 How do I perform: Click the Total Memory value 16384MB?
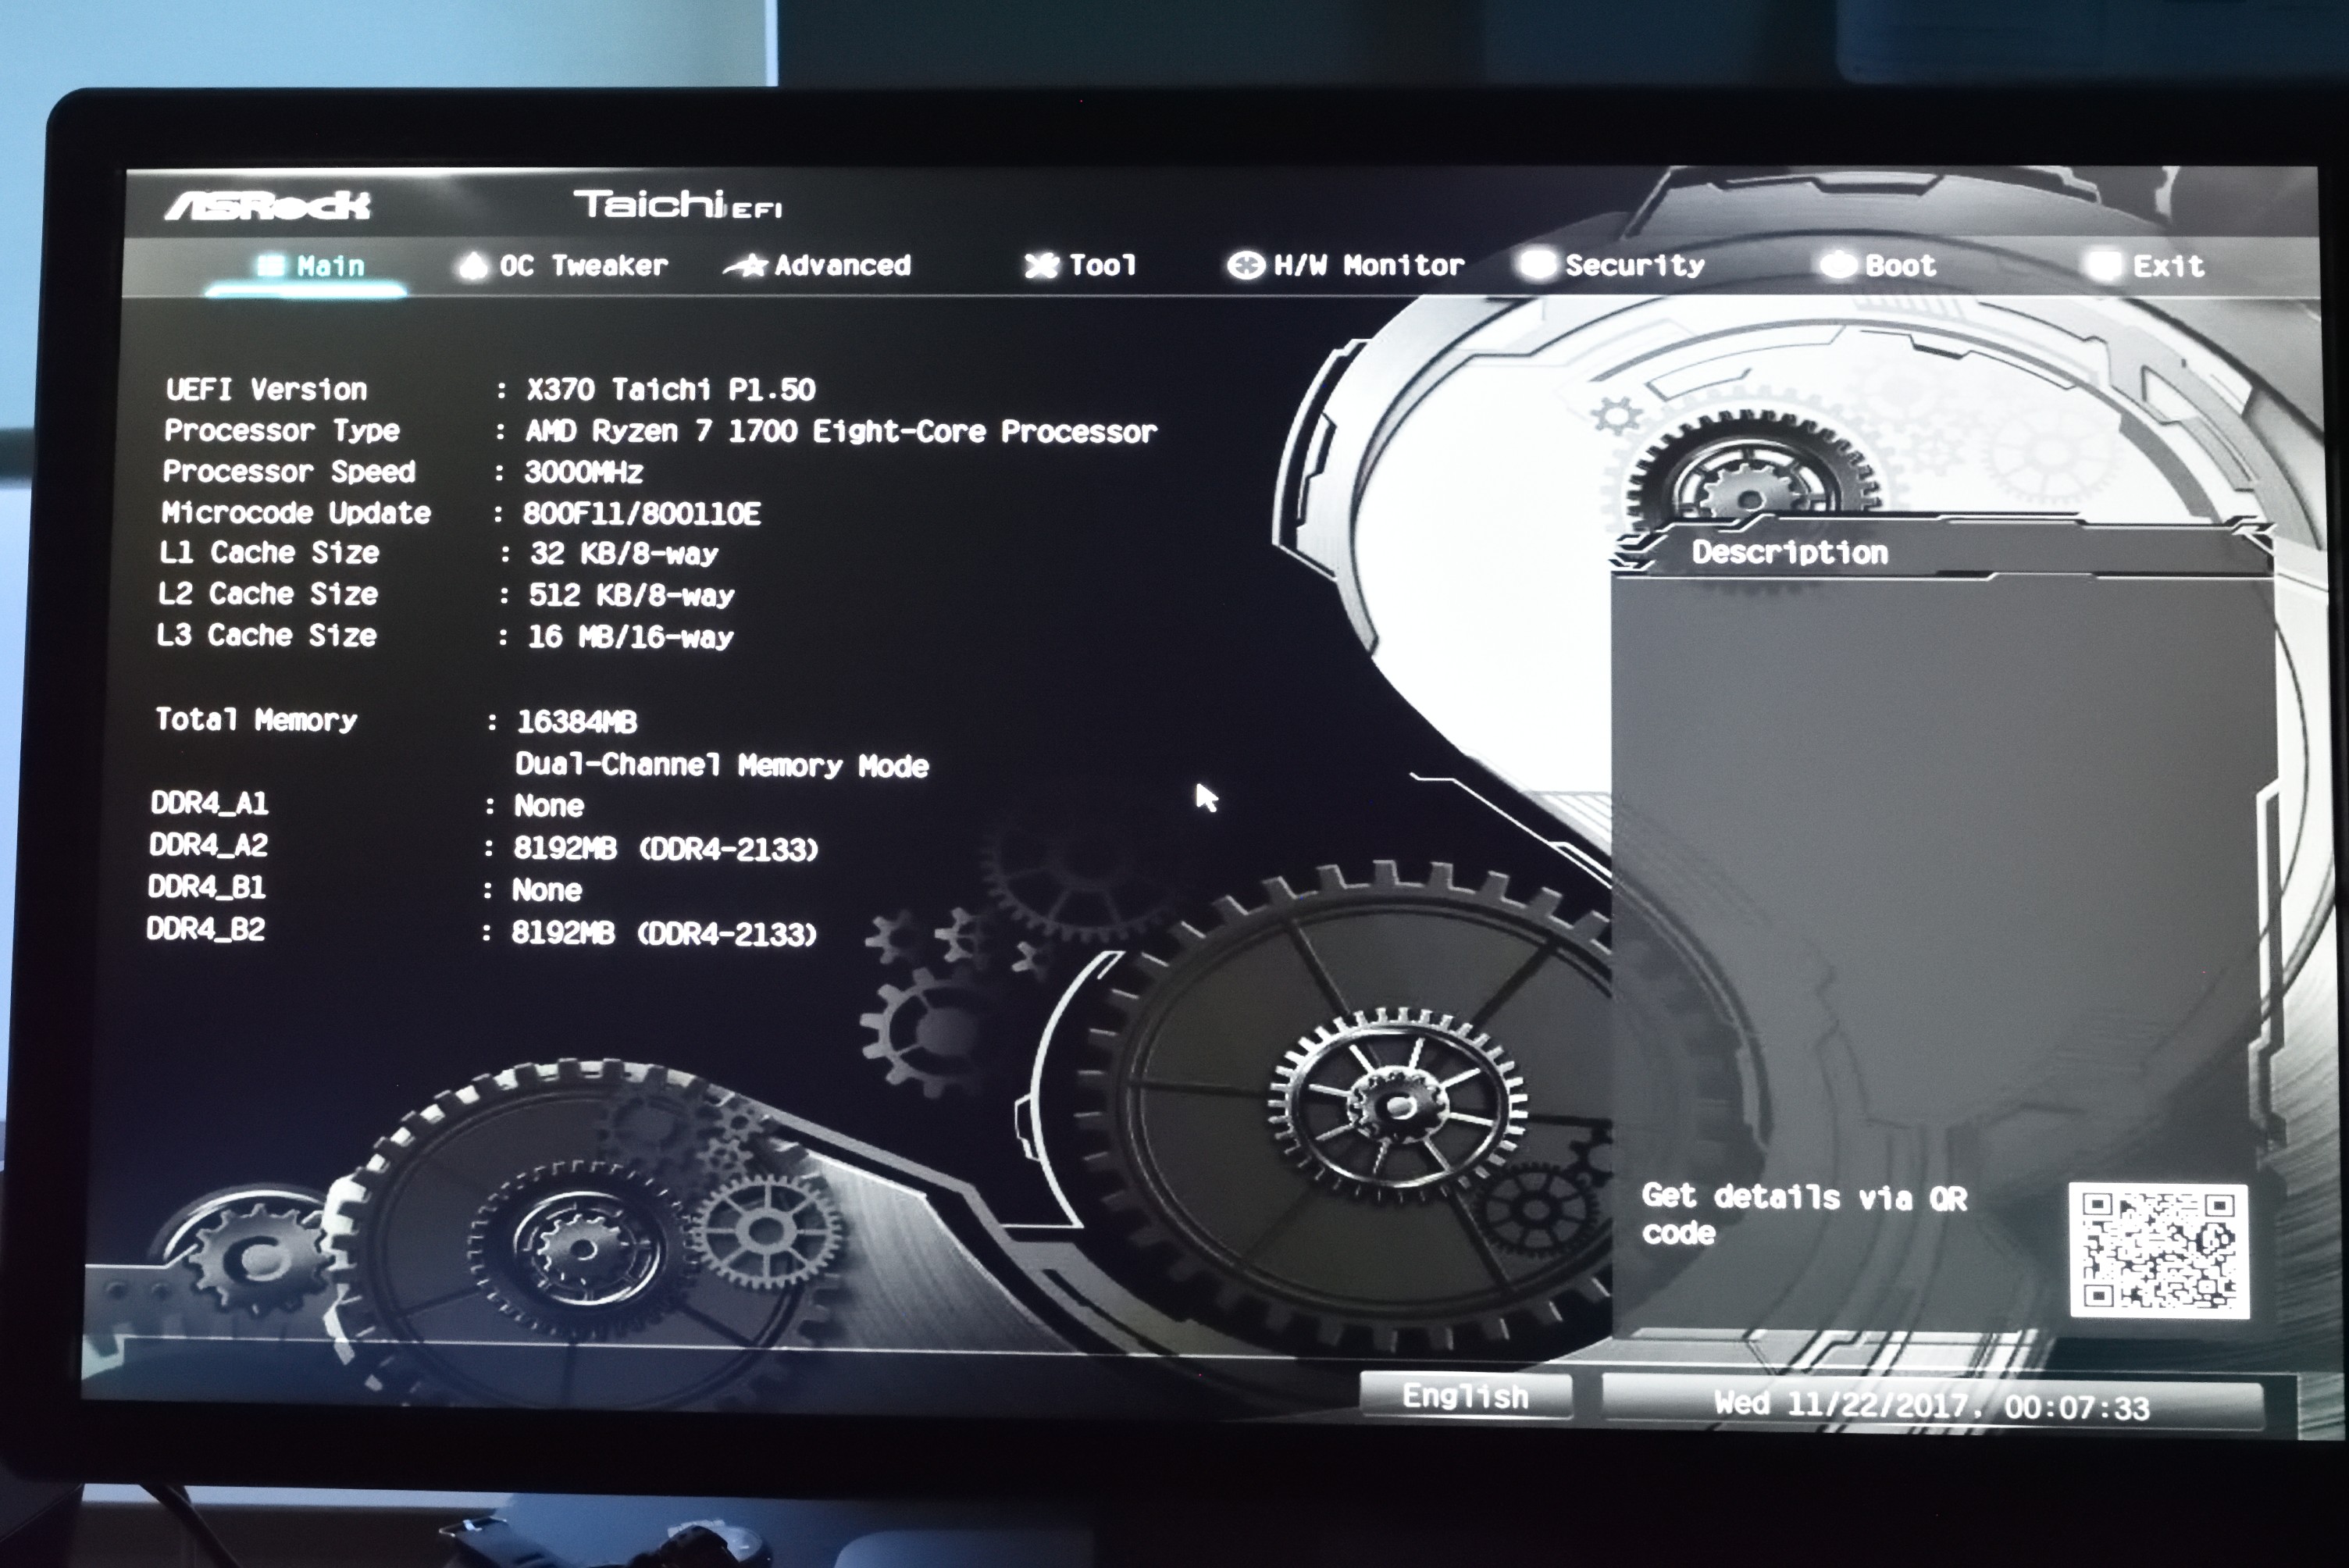pyautogui.click(x=577, y=721)
